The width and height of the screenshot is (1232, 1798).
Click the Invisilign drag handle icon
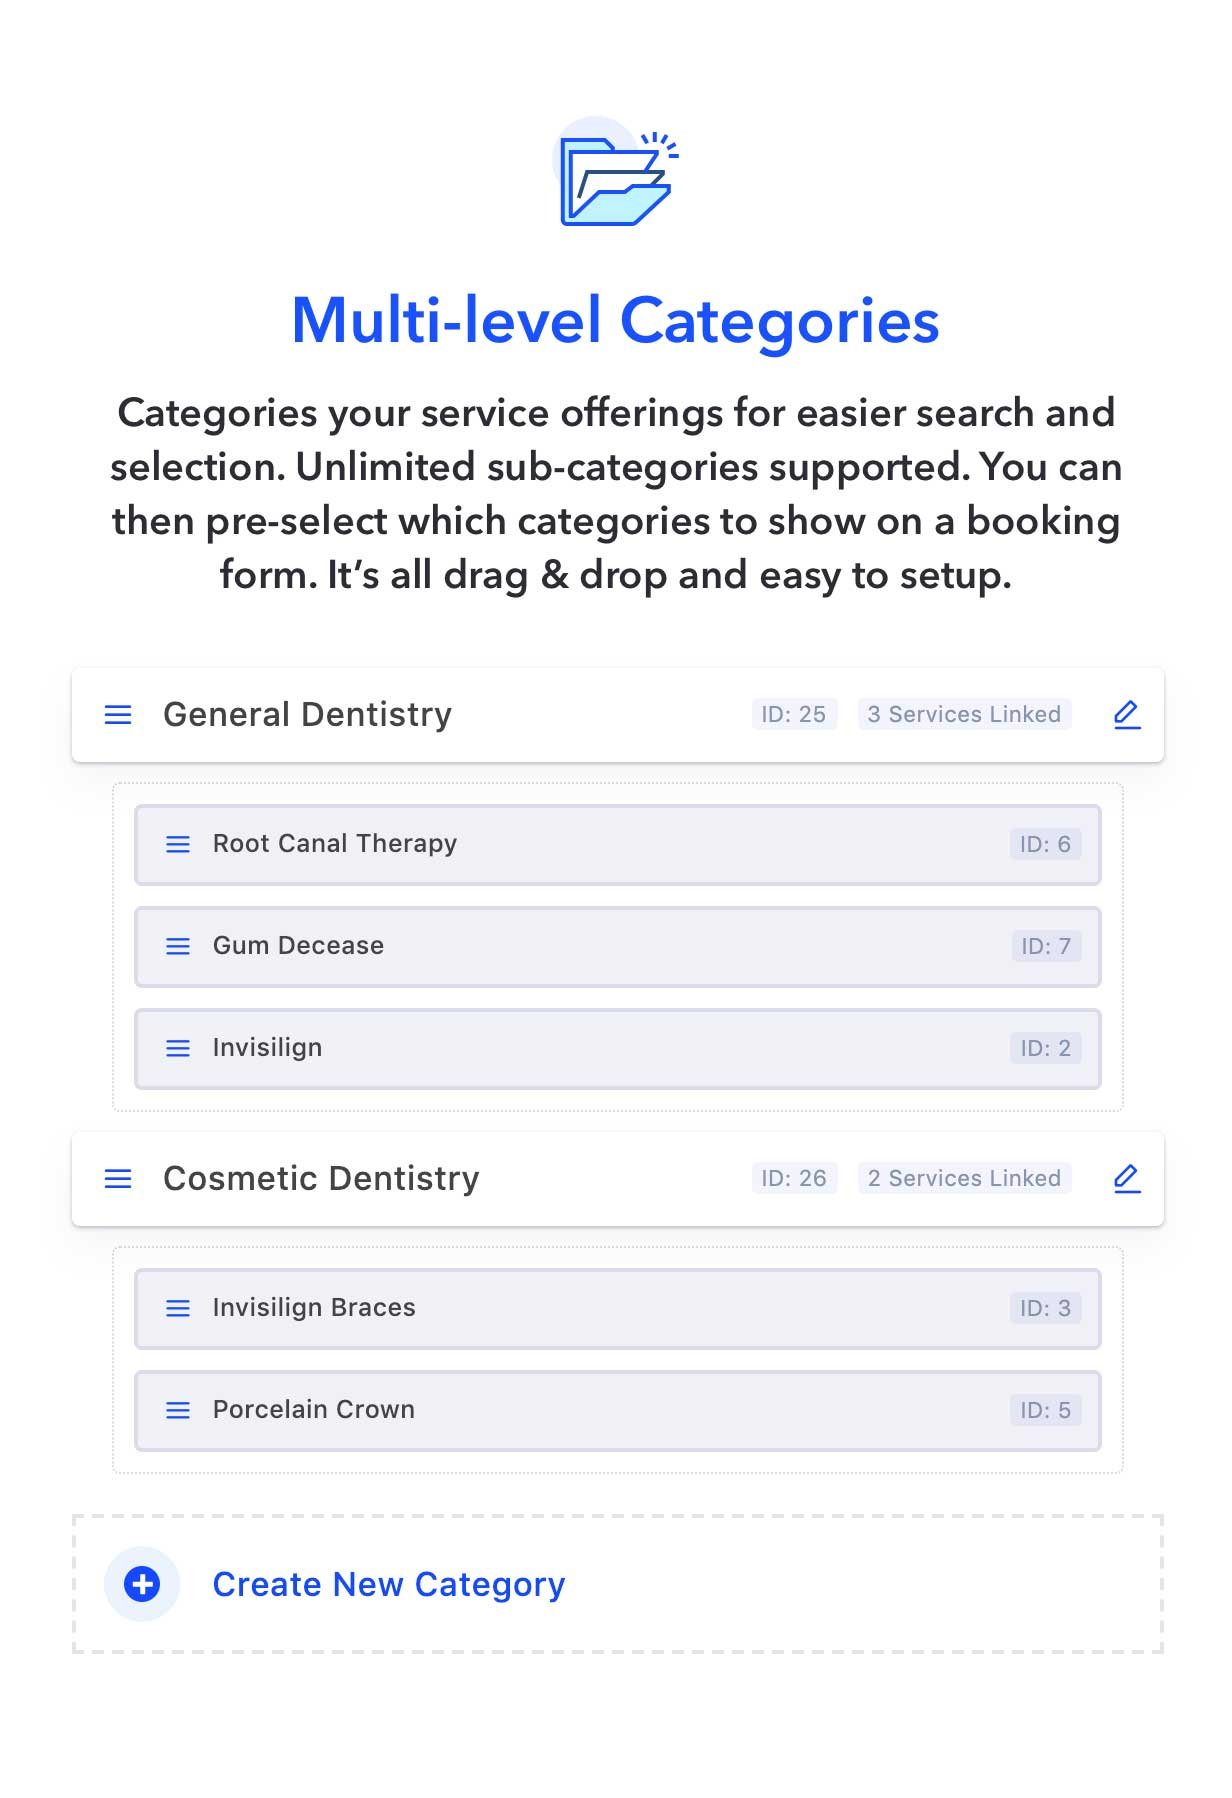tap(178, 1048)
